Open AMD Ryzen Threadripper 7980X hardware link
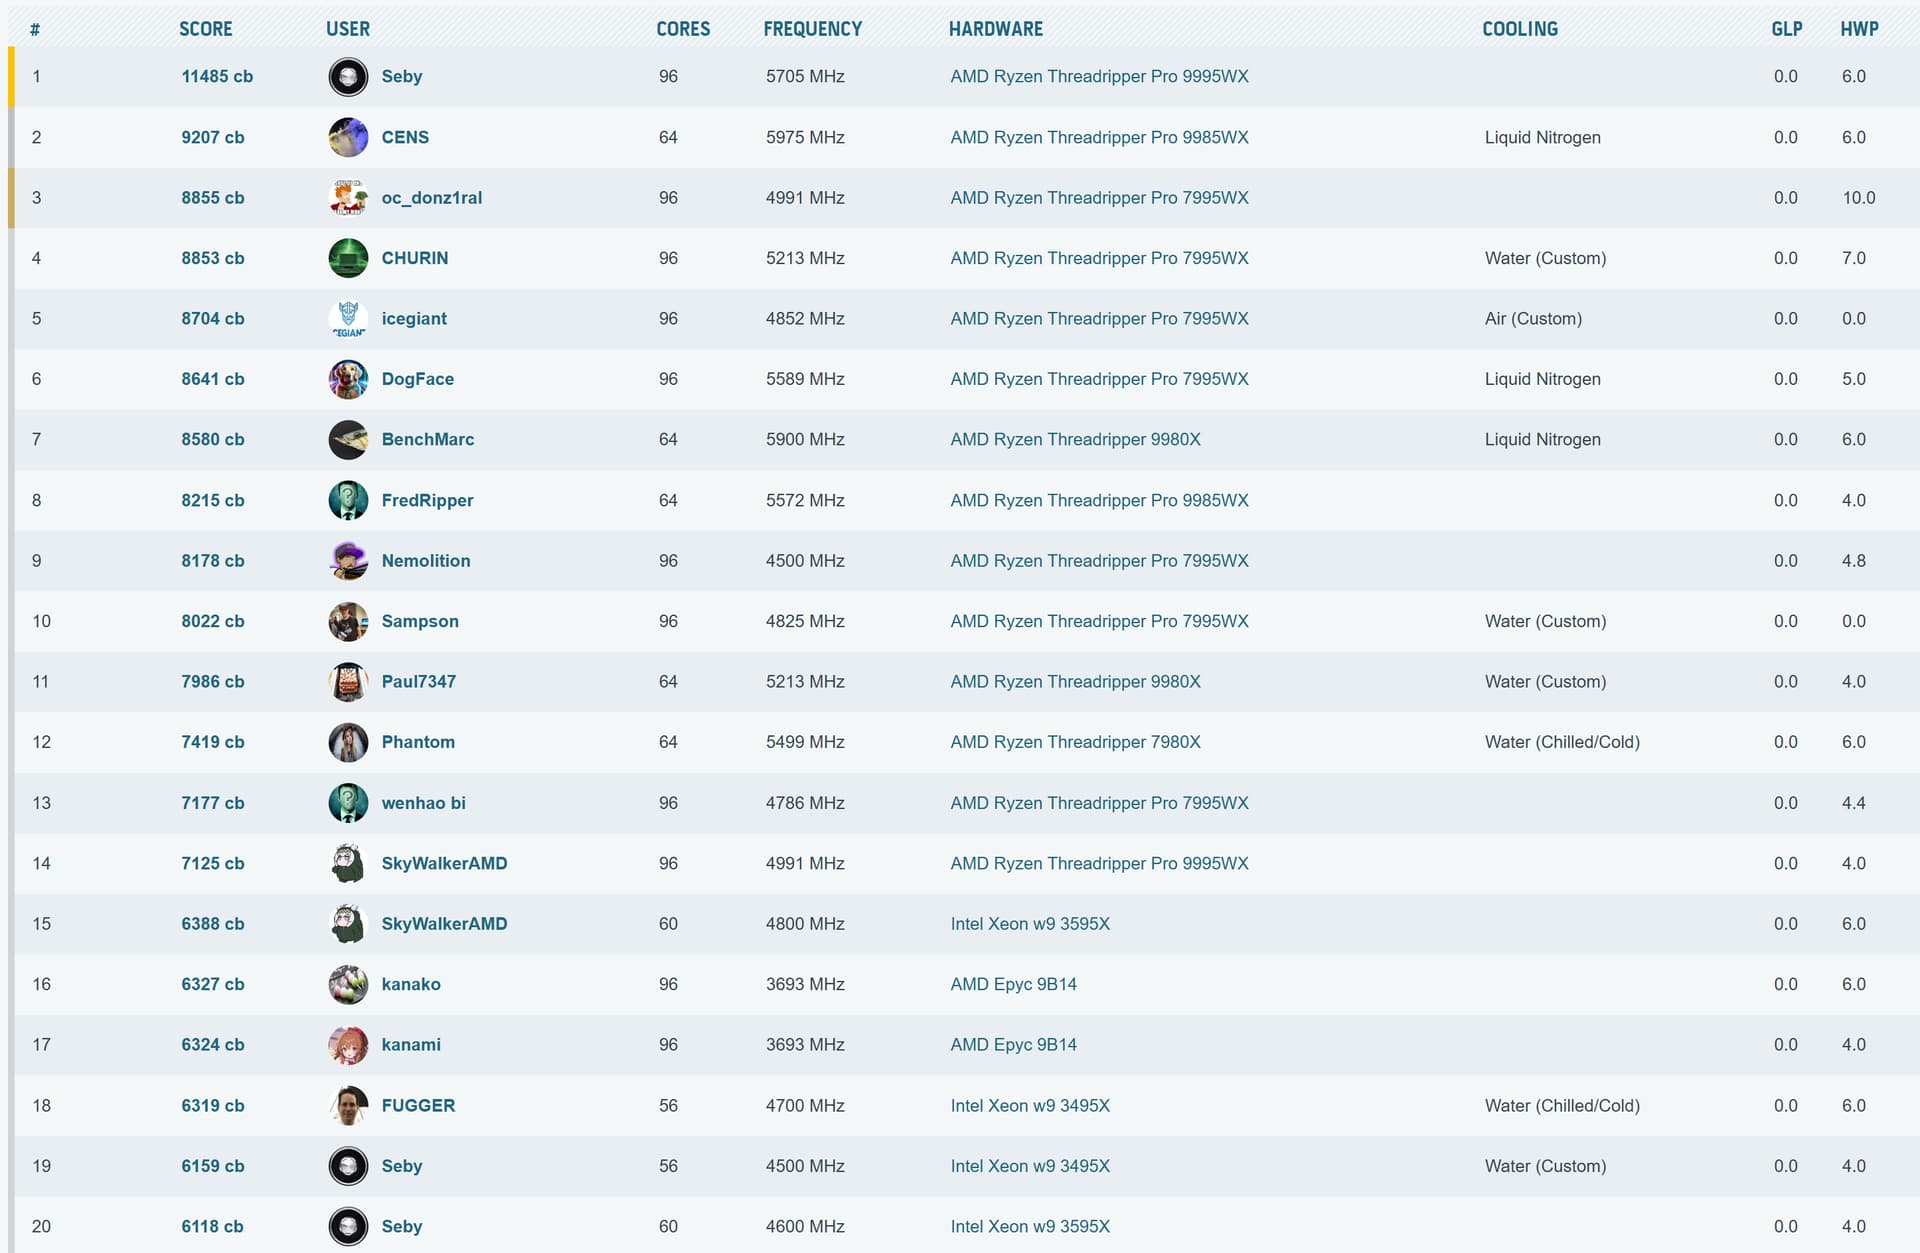 (x=1075, y=742)
